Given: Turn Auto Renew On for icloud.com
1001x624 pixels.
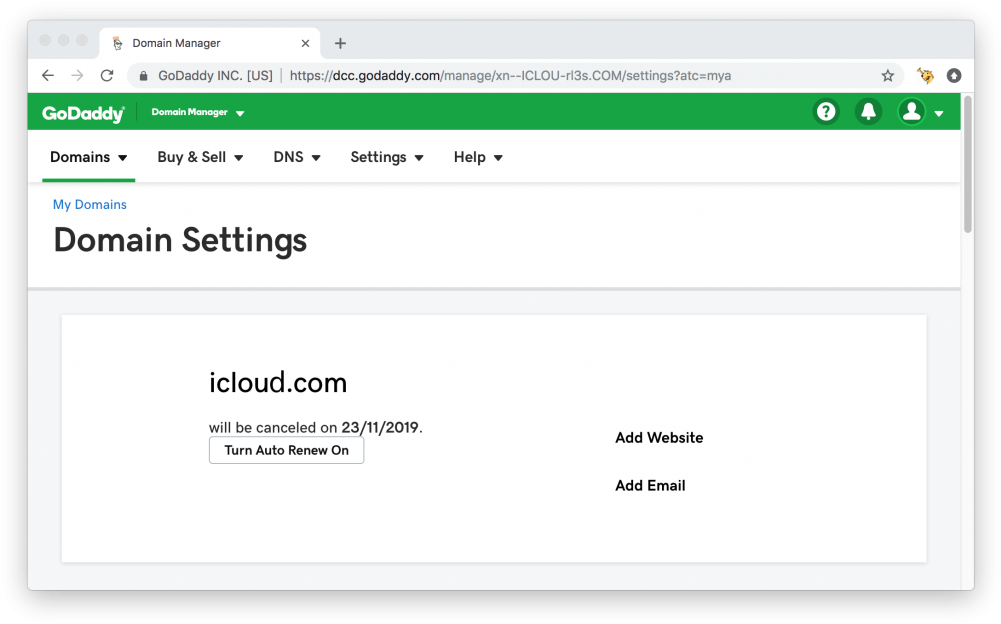Looking at the screenshot, I should point(286,450).
